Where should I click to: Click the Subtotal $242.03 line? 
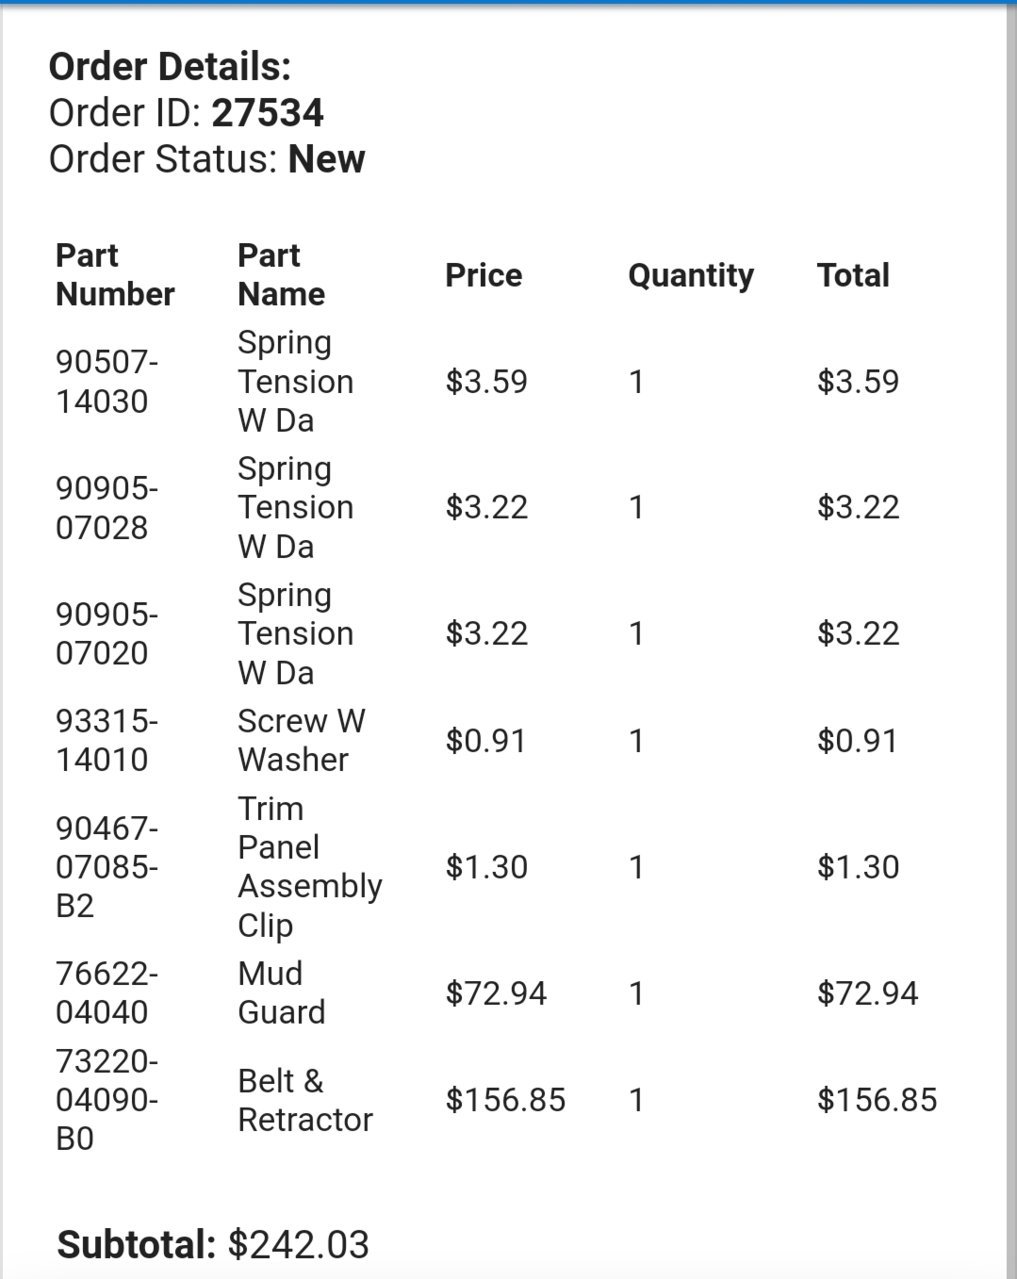click(213, 1245)
